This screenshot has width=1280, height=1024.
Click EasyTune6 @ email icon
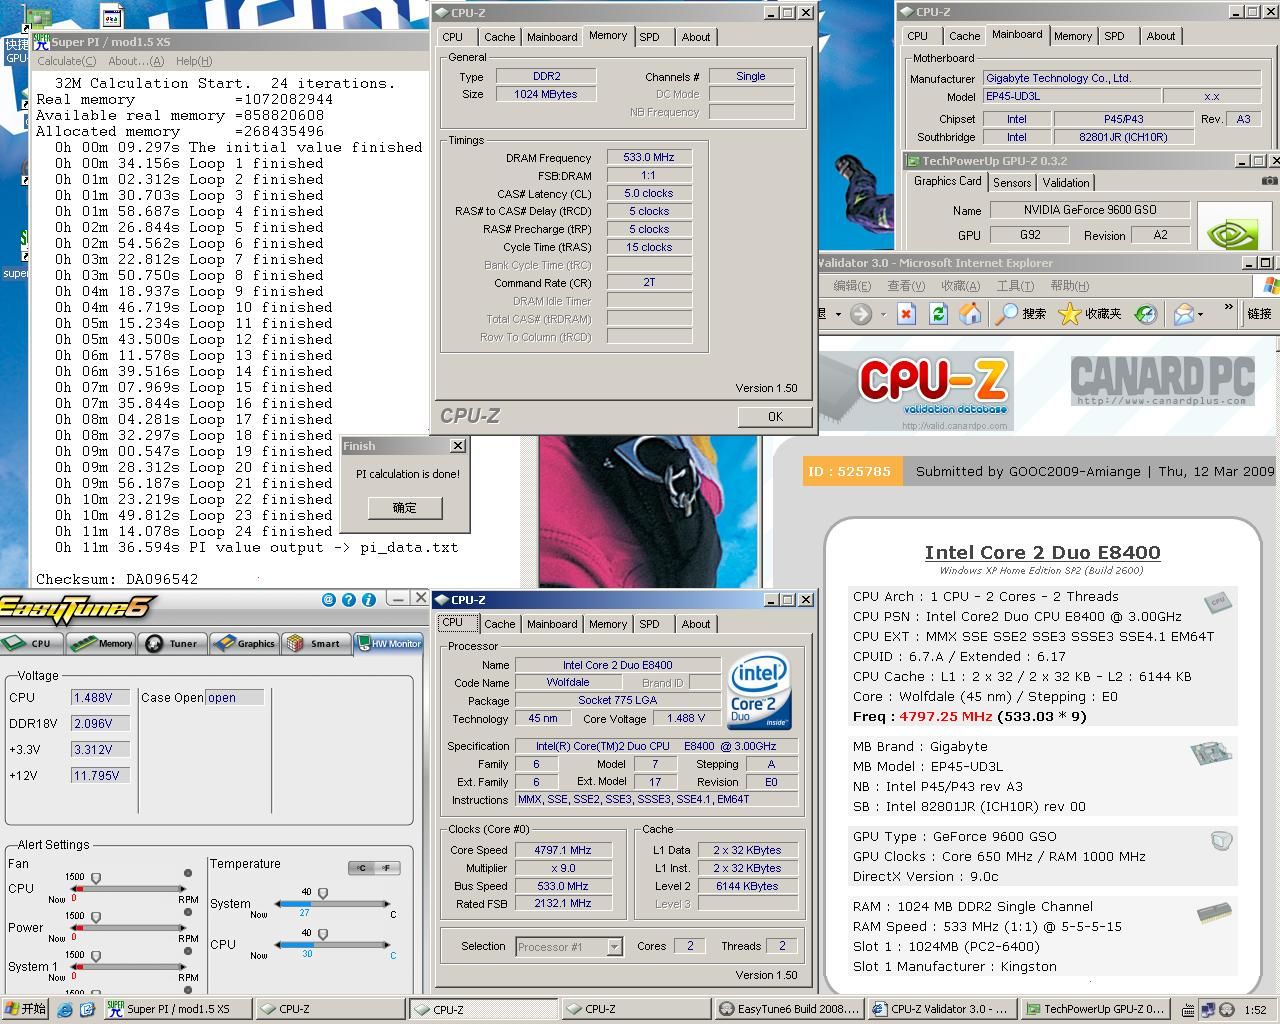click(328, 600)
